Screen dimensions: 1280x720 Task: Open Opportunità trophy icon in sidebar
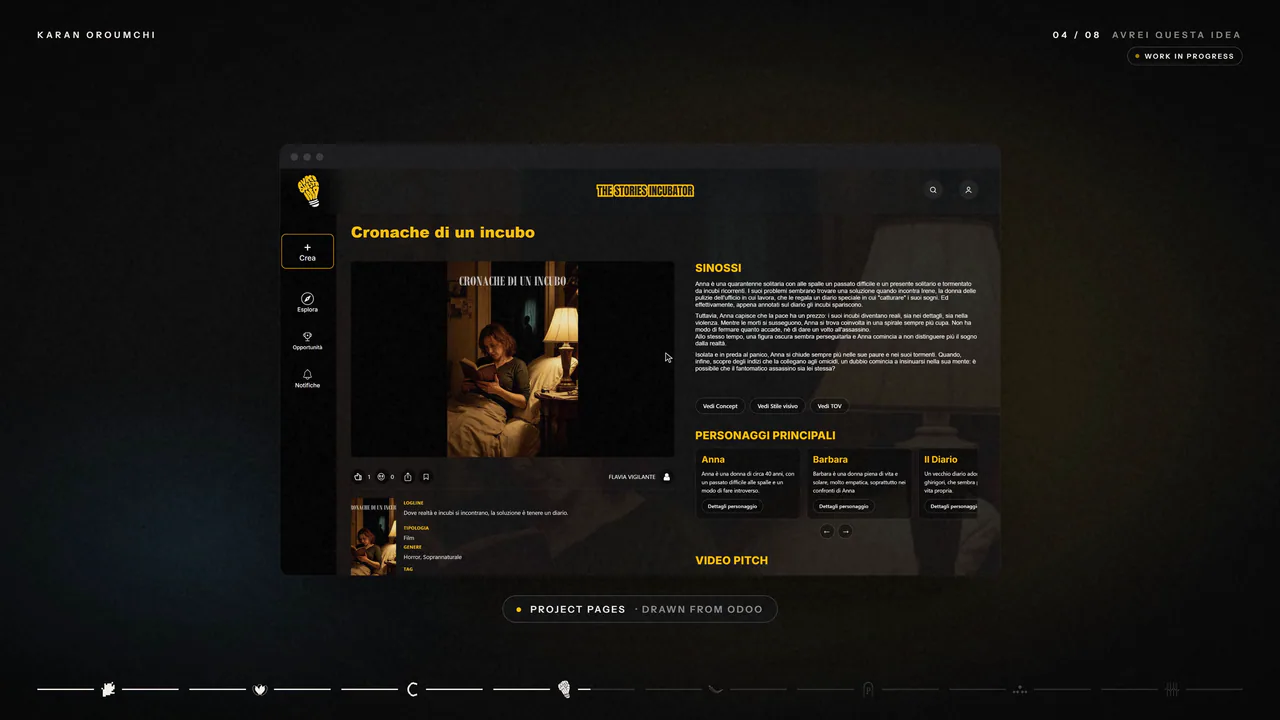click(x=307, y=337)
